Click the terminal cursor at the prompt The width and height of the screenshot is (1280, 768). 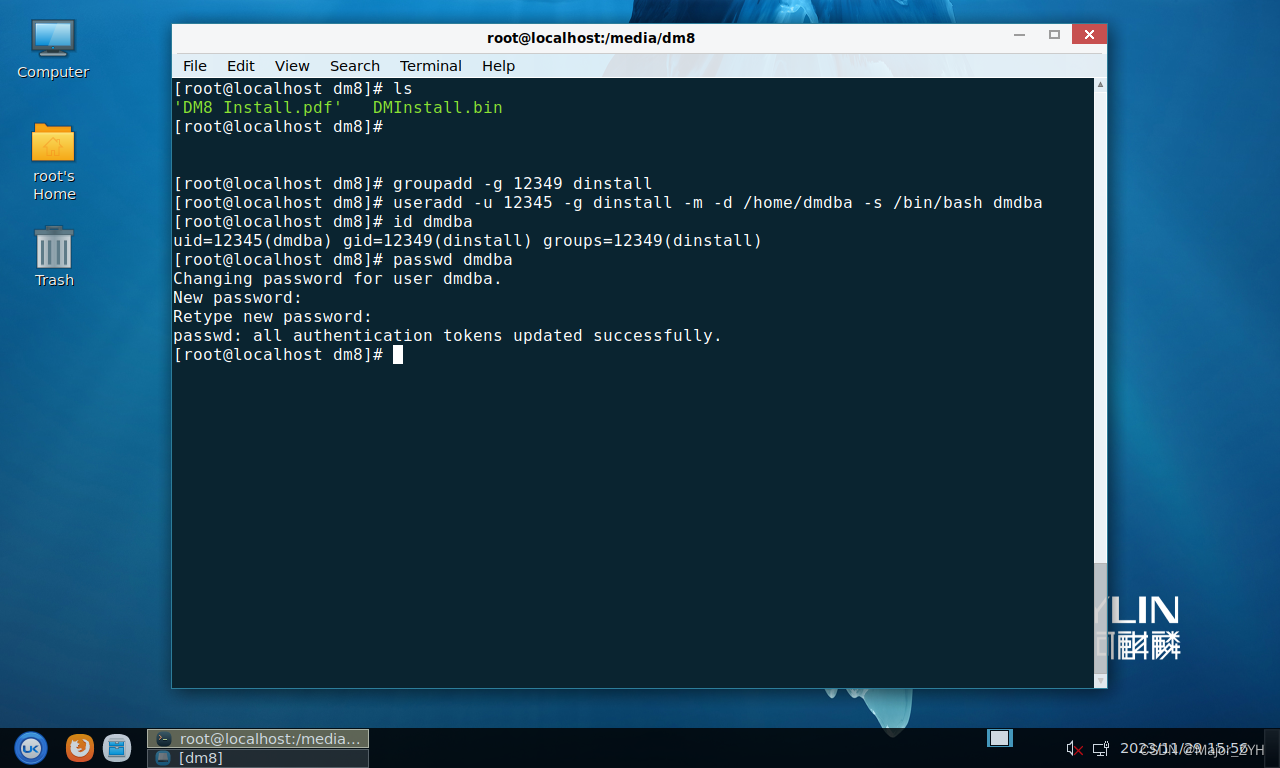click(x=398, y=355)
